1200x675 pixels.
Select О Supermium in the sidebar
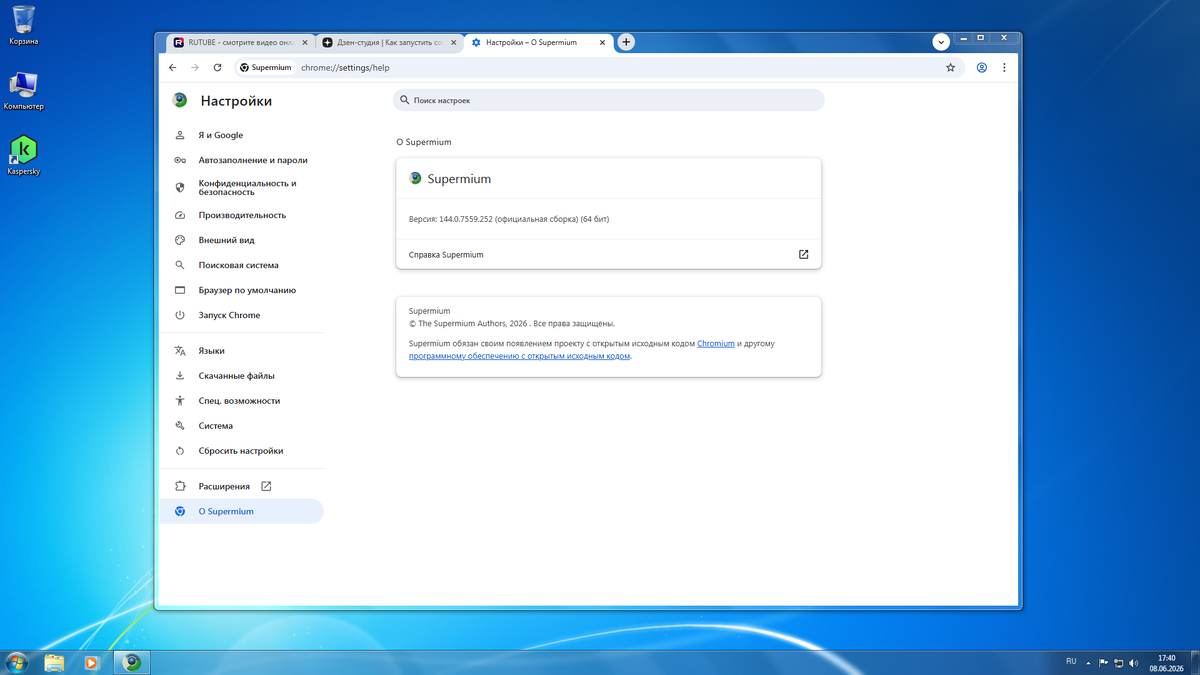tap(242, 511)
